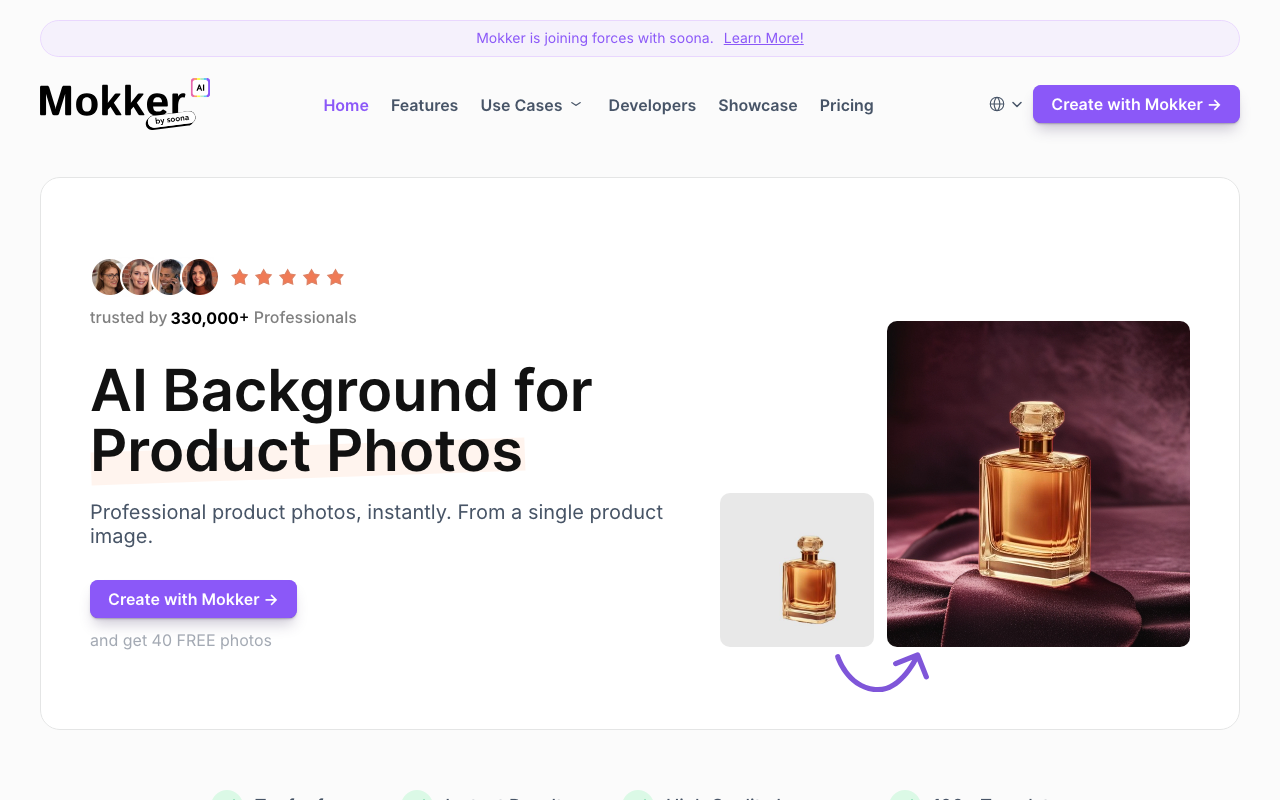Expand the language chevron dropdown

[1017, 104]
